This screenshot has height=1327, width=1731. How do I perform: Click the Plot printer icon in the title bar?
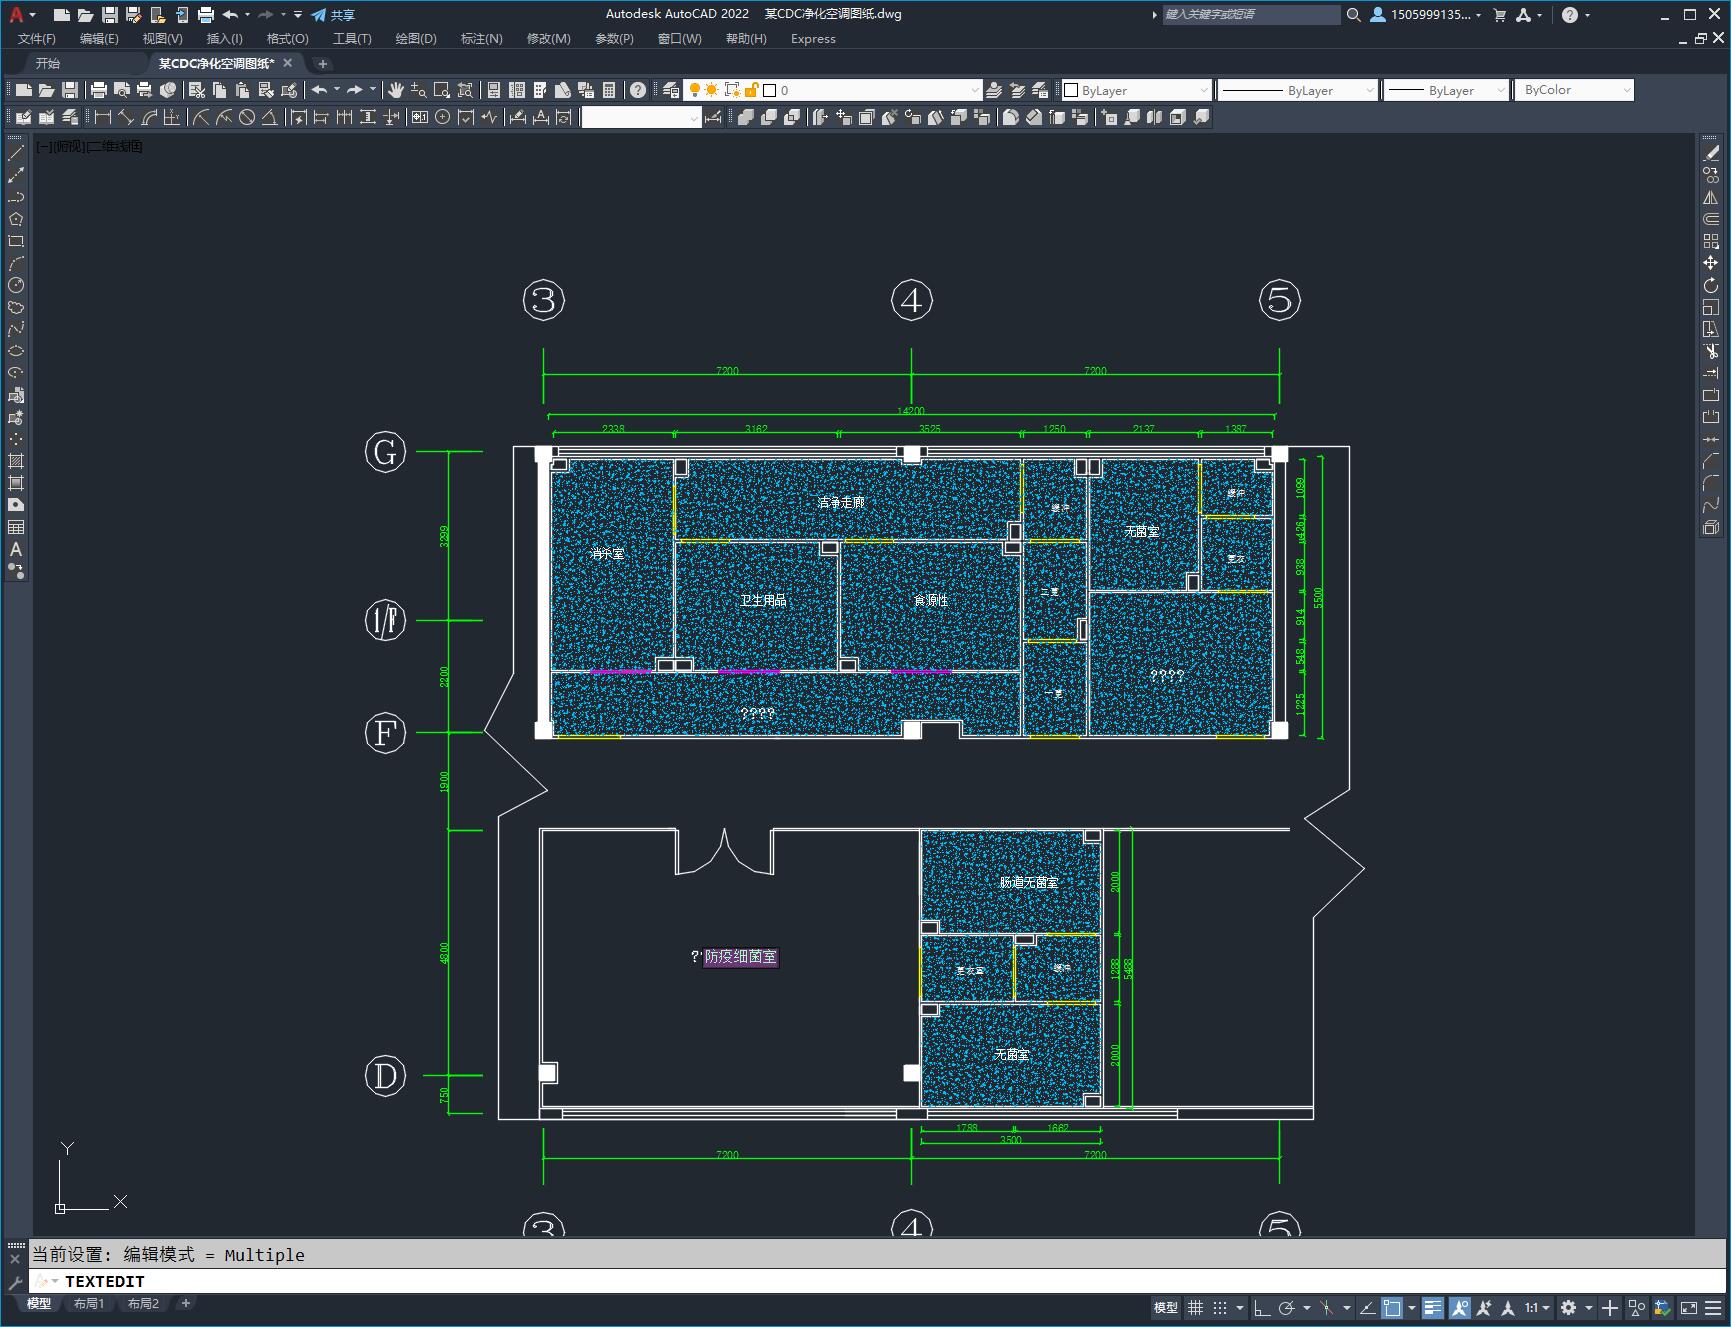(x=206, y=15)
